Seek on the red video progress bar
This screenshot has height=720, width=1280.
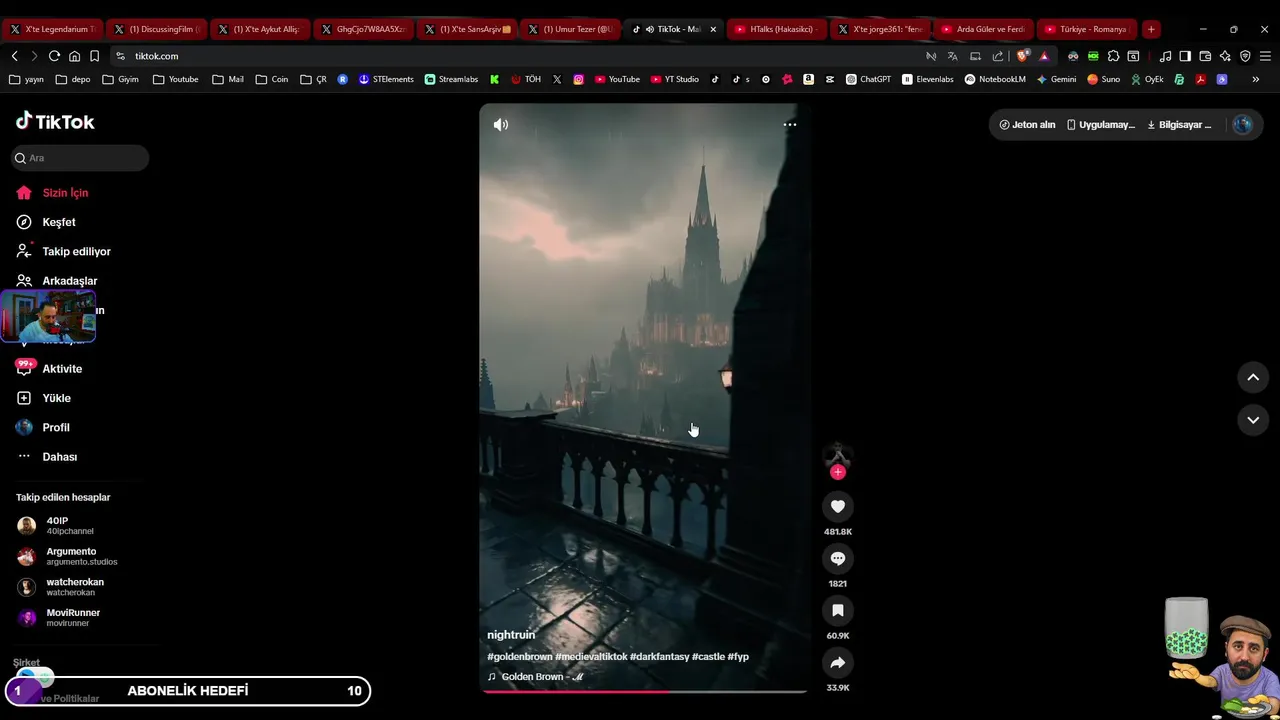(x=643, y=691)
